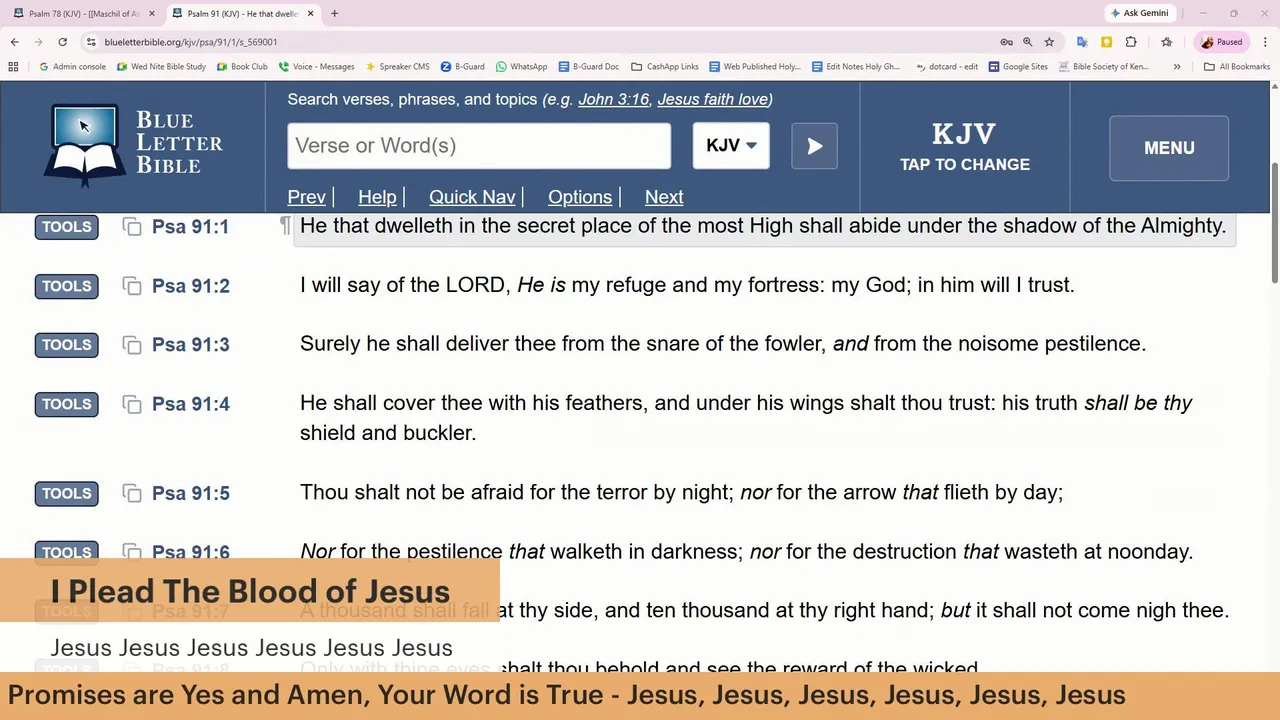Expand the bookmarks overflow chevron
1280x720 pixels.
tap(1177, 67)
